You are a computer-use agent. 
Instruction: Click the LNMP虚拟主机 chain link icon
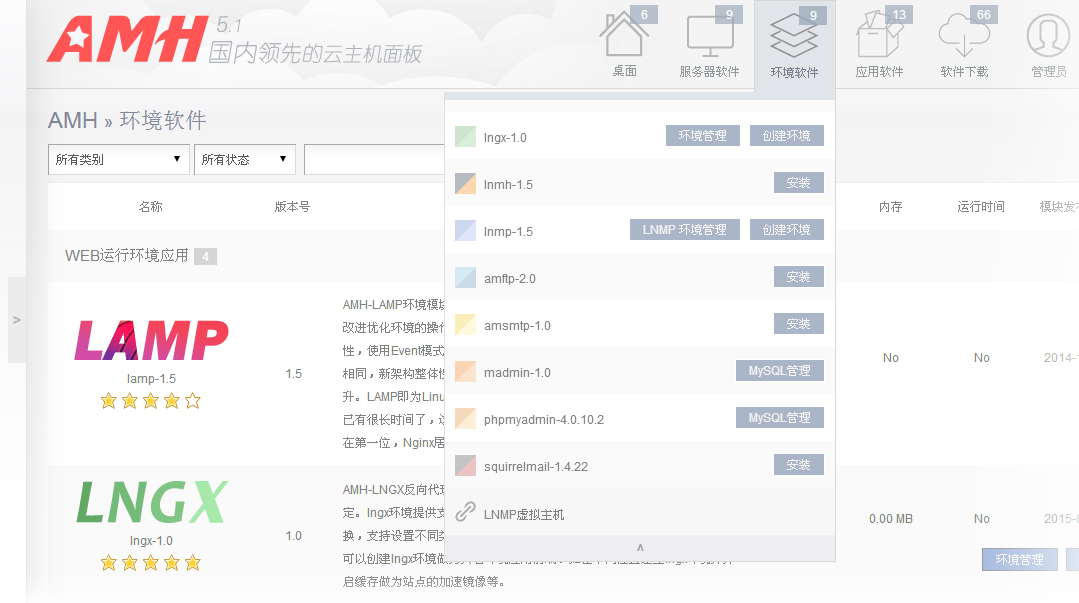coord(465,513)
